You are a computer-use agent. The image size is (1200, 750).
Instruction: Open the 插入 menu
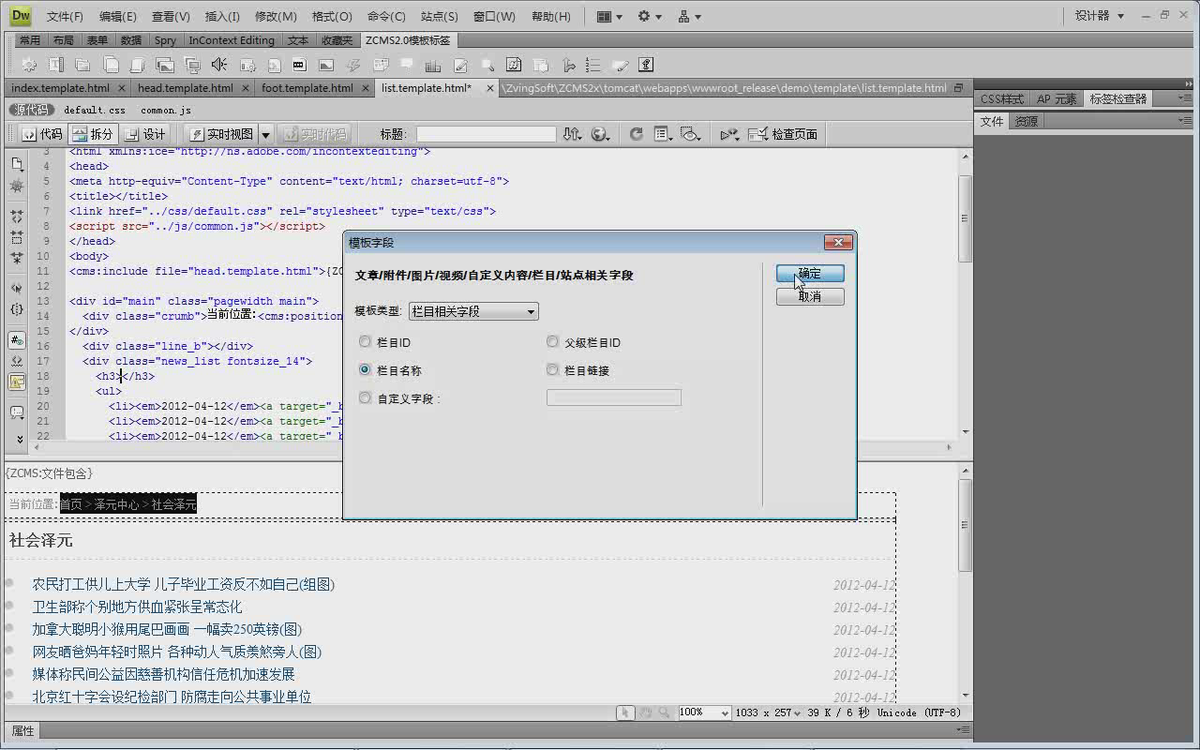click(x=222, y=15)
